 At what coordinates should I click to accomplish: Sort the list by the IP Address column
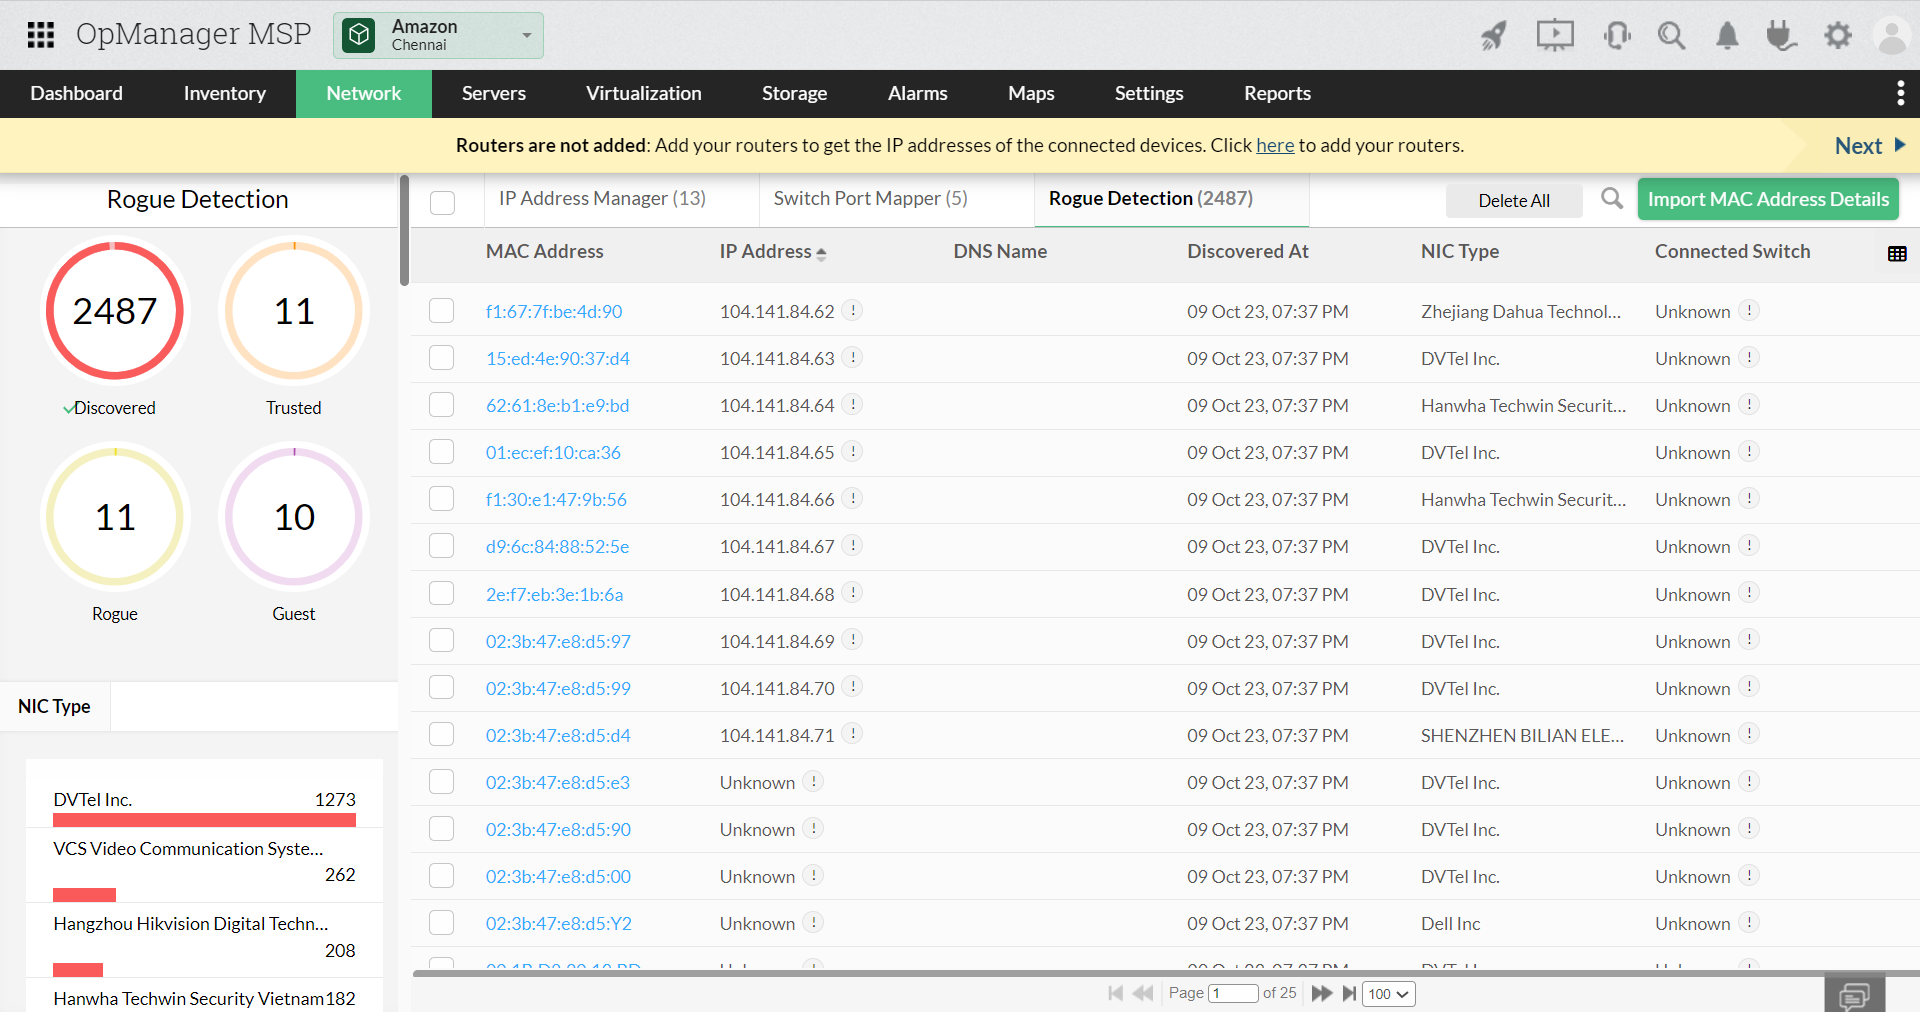[773, 252]
